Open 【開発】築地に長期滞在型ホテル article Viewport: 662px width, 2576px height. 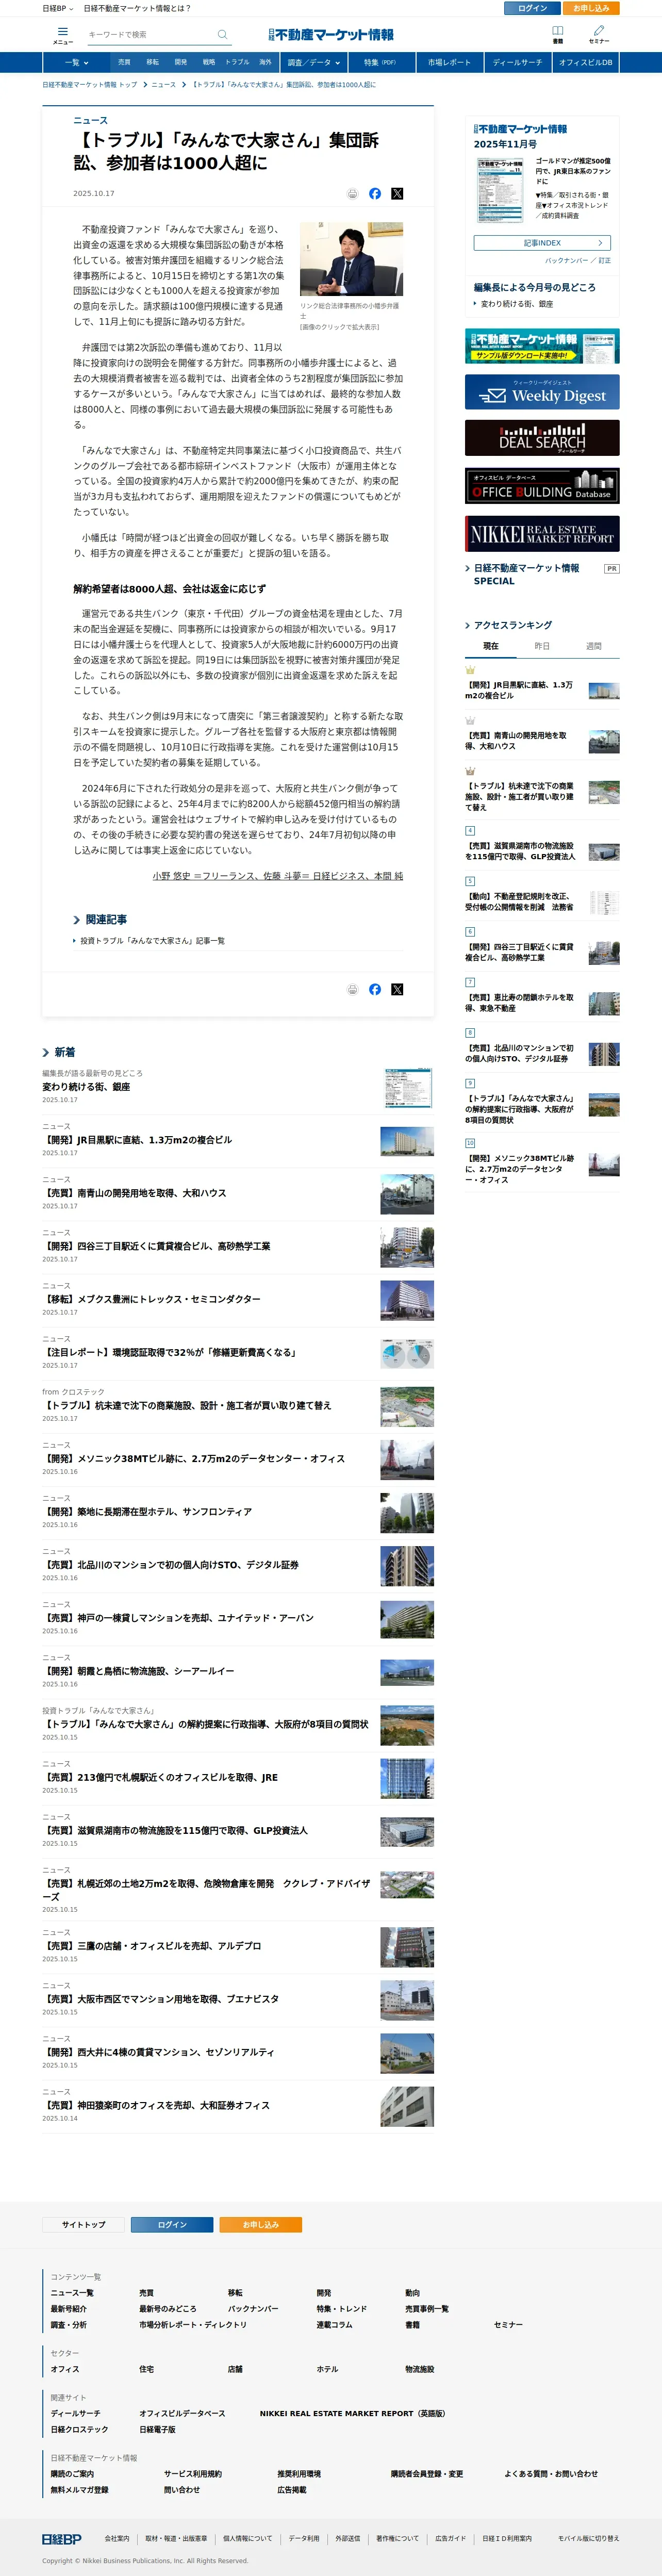pyautogui.click(x=147, y=1512)
